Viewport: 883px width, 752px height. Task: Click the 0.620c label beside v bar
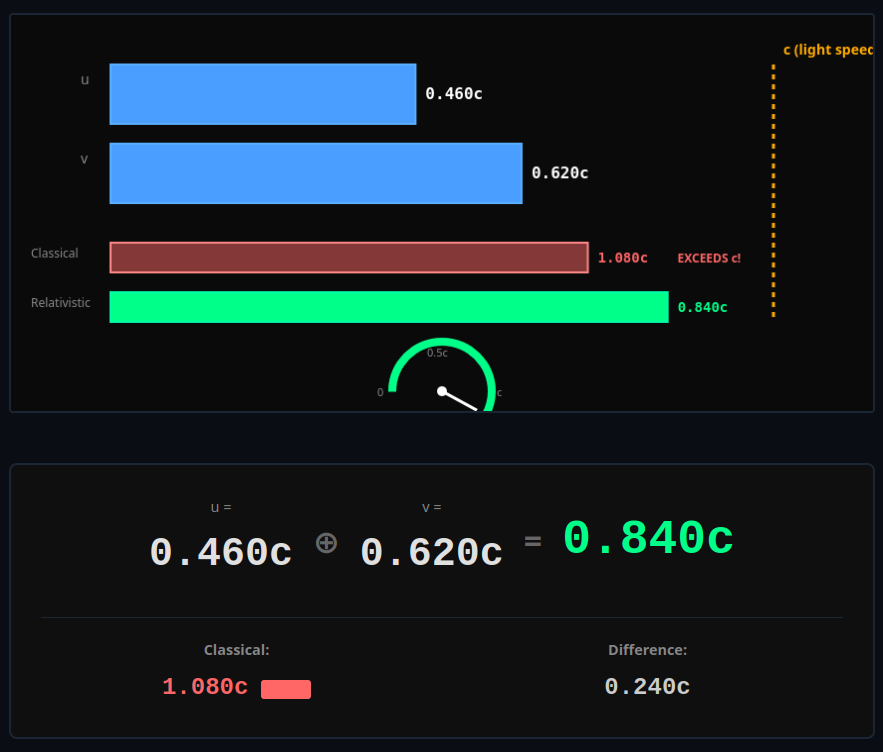click(x=560, y=173)
